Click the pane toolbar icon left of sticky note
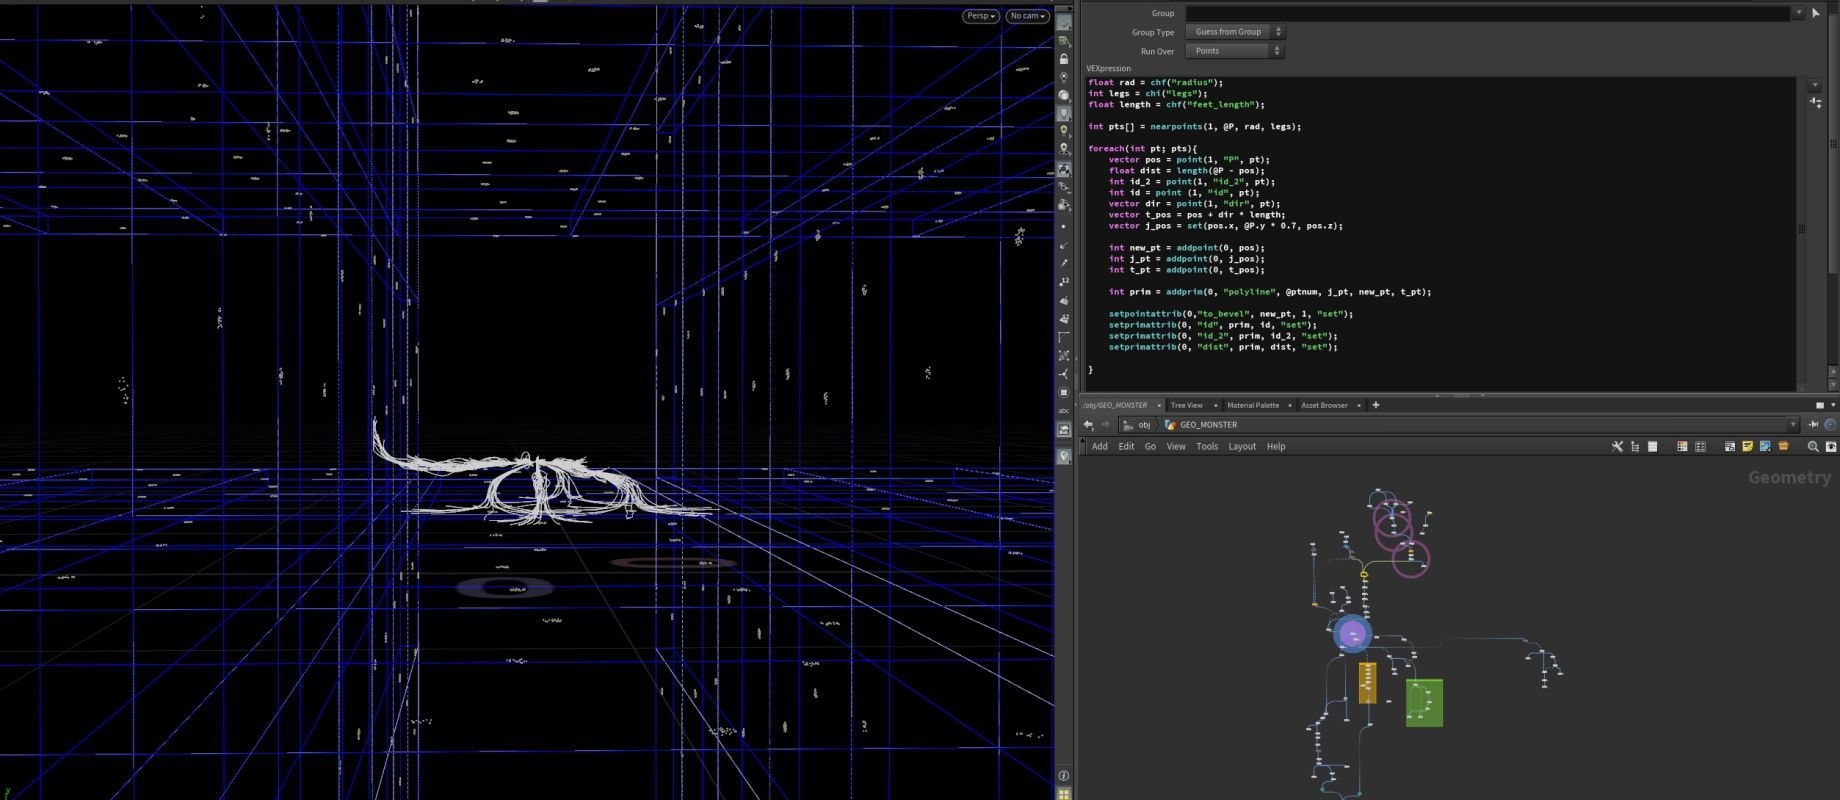 click(1730, 446)
